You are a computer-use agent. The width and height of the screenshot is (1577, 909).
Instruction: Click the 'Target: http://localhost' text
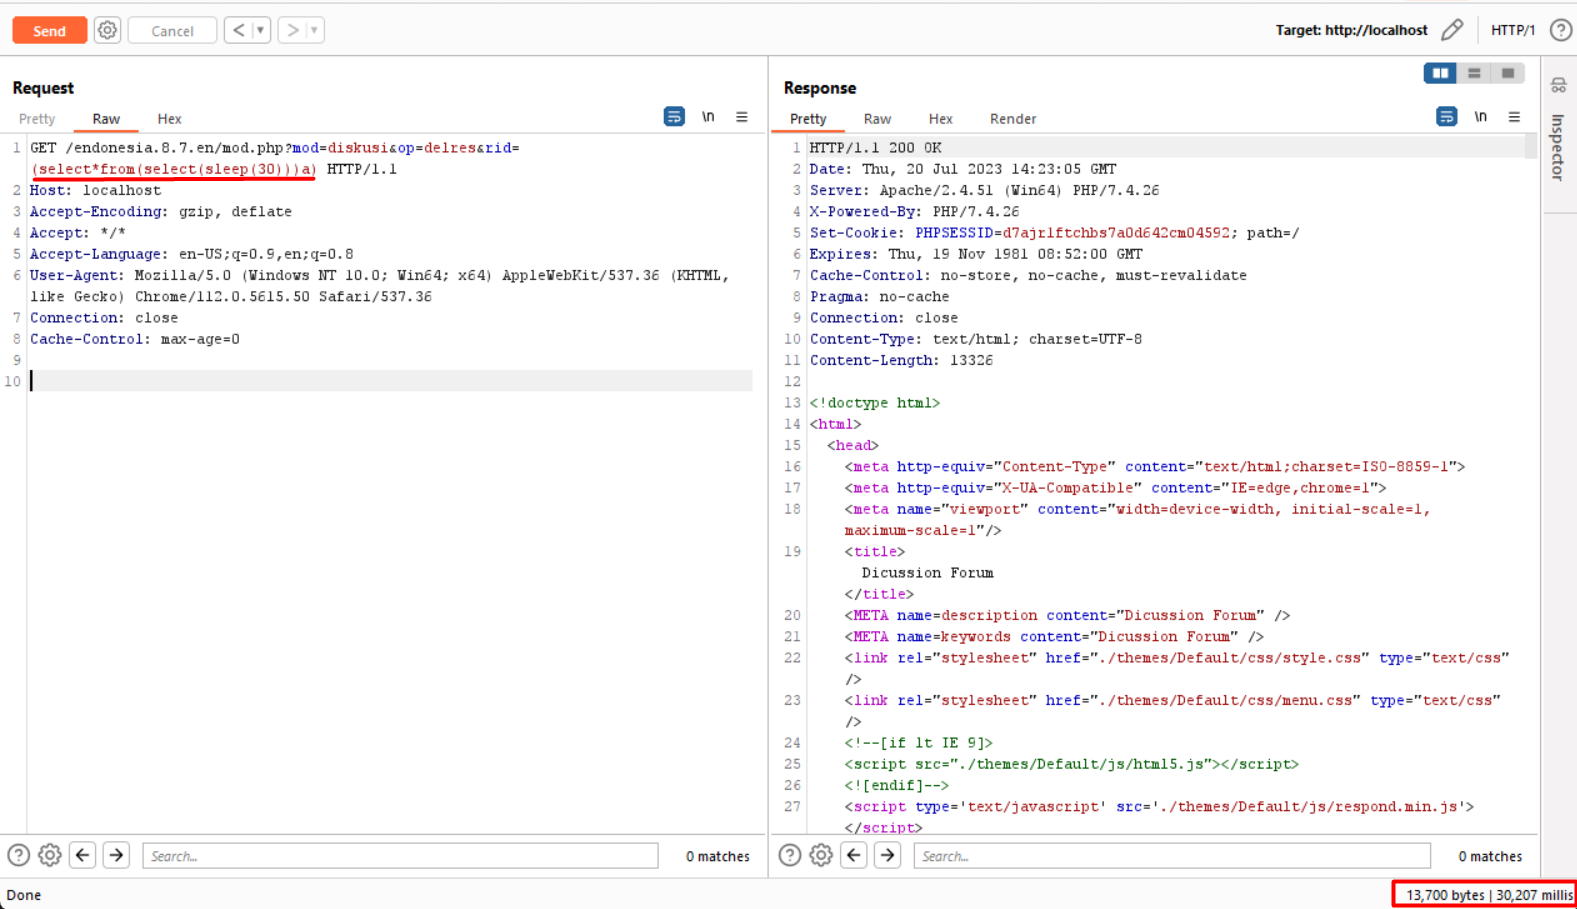tap(1351, 30)
